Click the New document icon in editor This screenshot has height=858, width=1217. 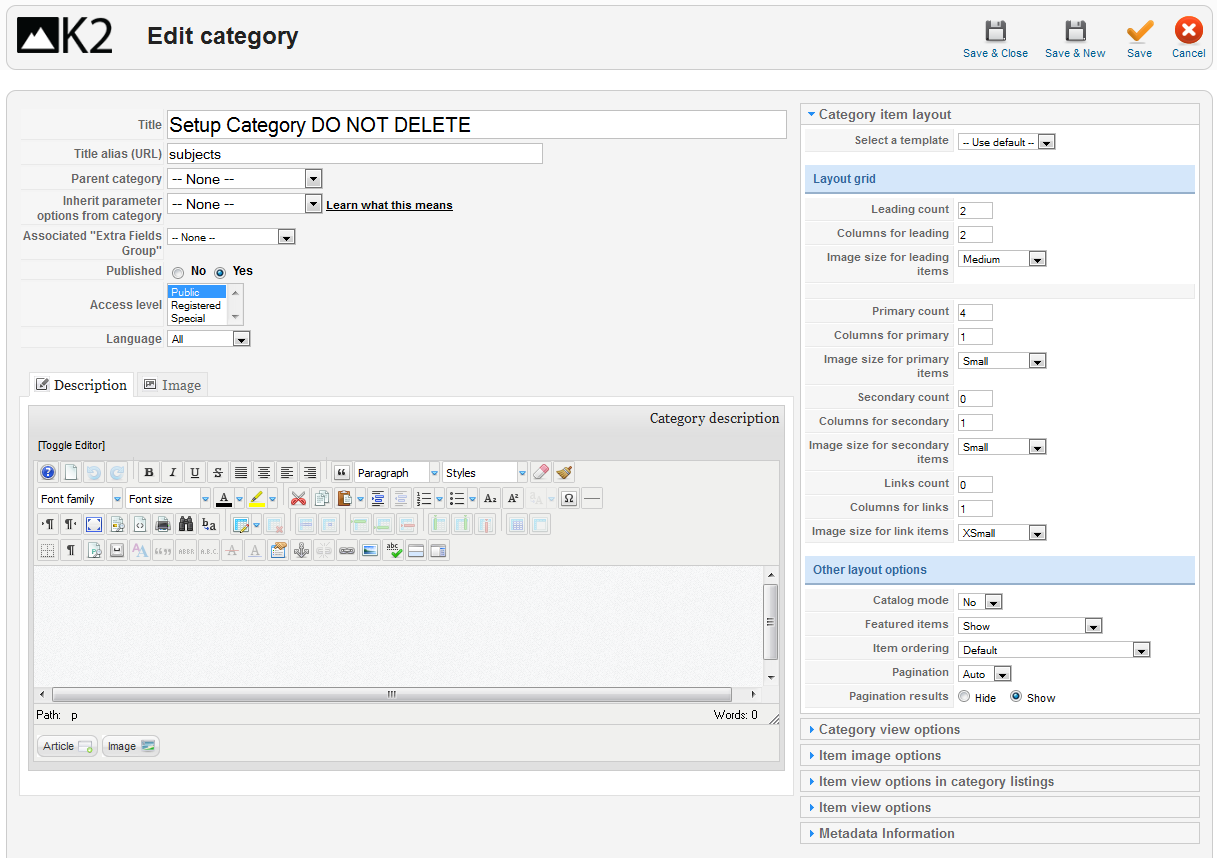tap(71, 473)
